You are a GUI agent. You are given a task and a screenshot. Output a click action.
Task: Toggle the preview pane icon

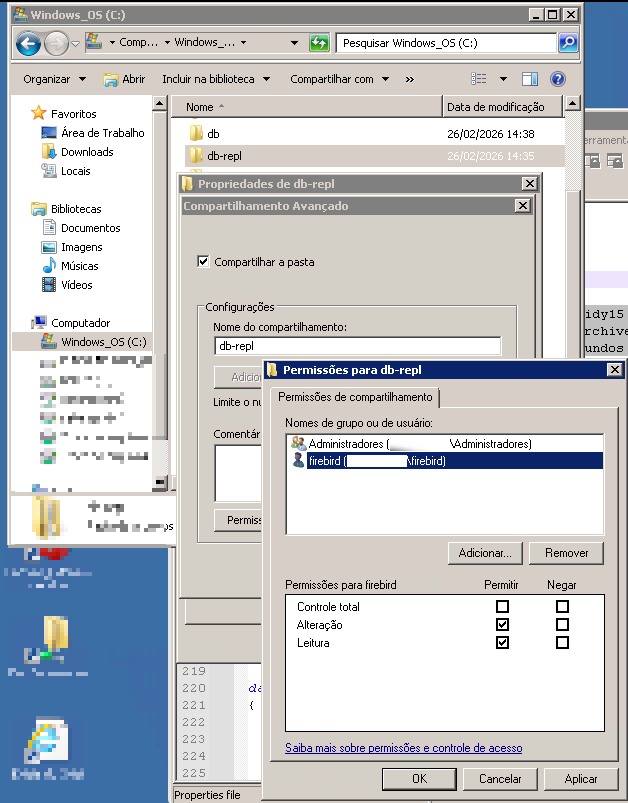click(530, 79)
